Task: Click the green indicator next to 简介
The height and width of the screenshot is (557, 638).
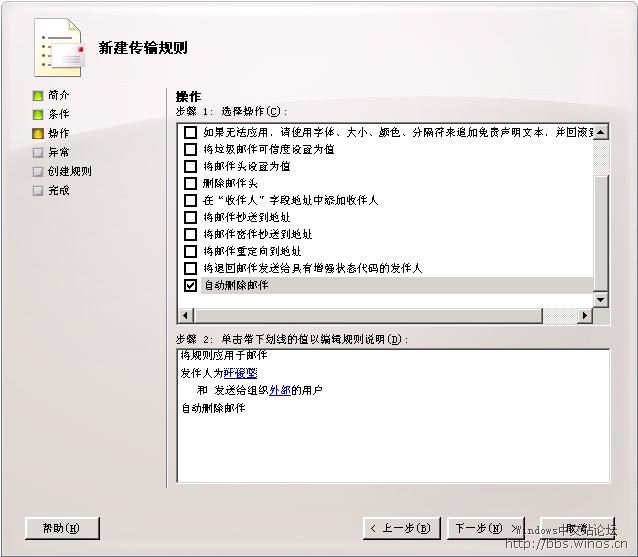Action: pyautogui.click(x=38, y=96)
